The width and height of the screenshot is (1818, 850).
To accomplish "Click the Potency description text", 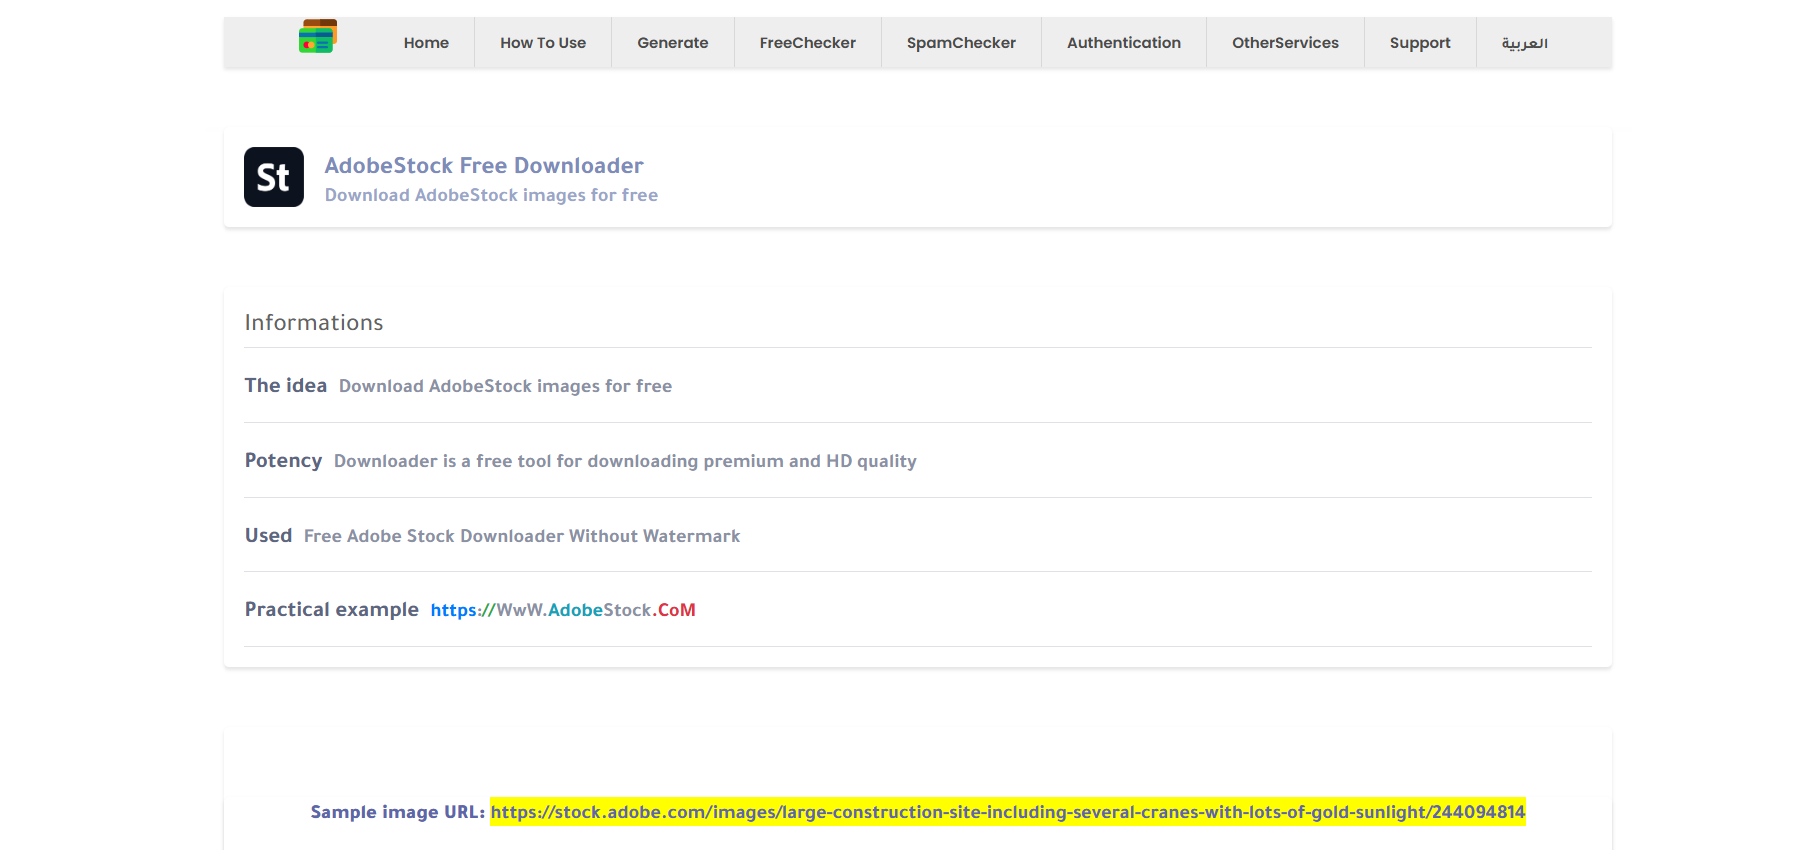I will (x=625, y=461).
